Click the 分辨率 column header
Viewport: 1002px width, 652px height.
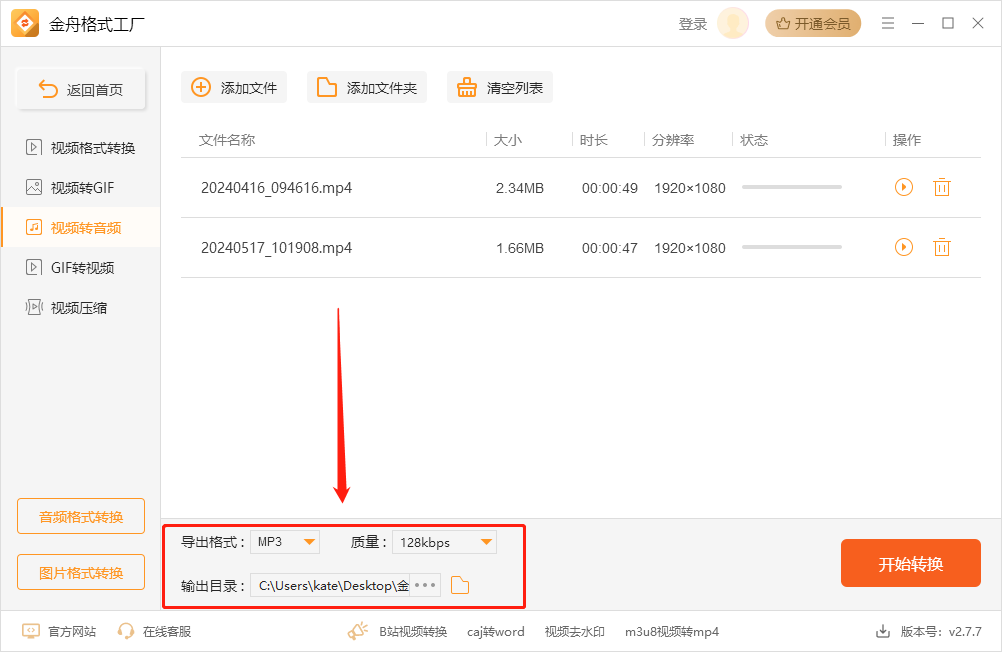[673, 140]
